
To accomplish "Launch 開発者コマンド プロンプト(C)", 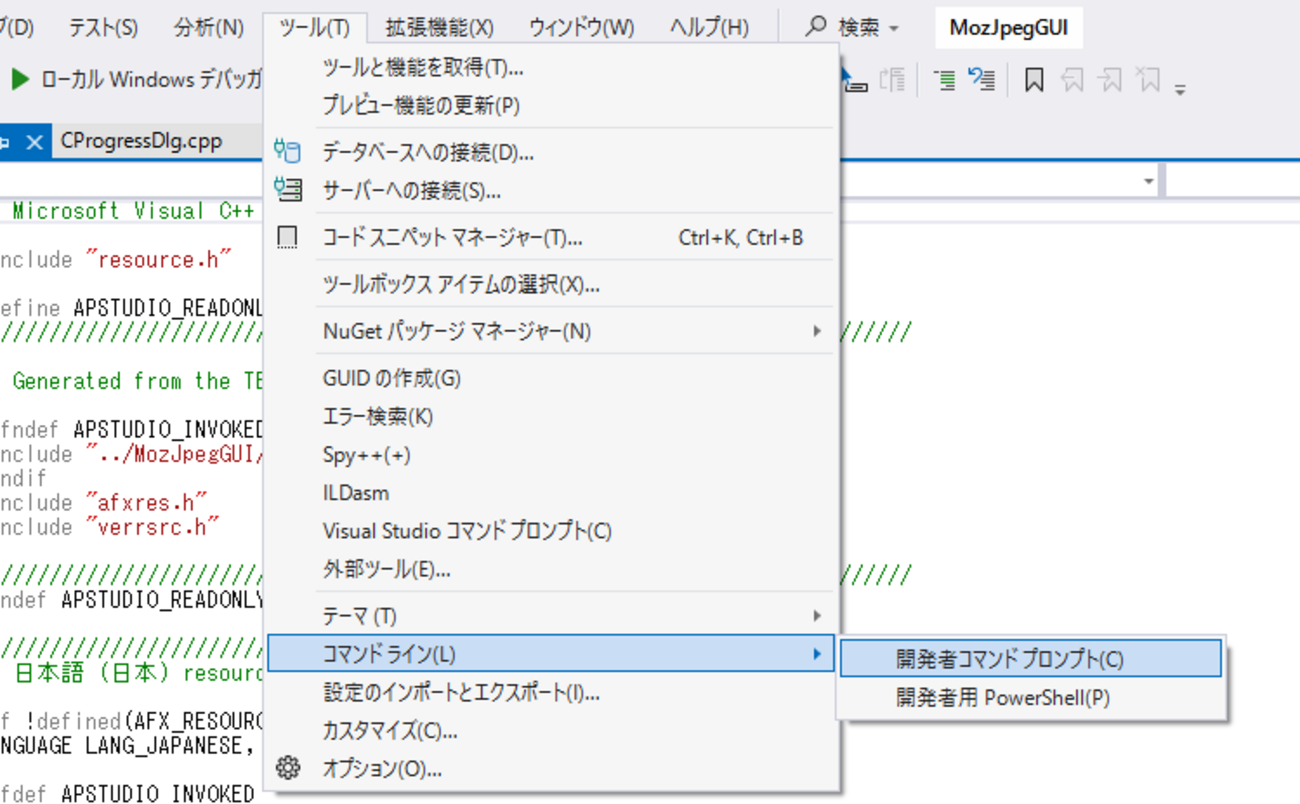I will pos(1031,659).
